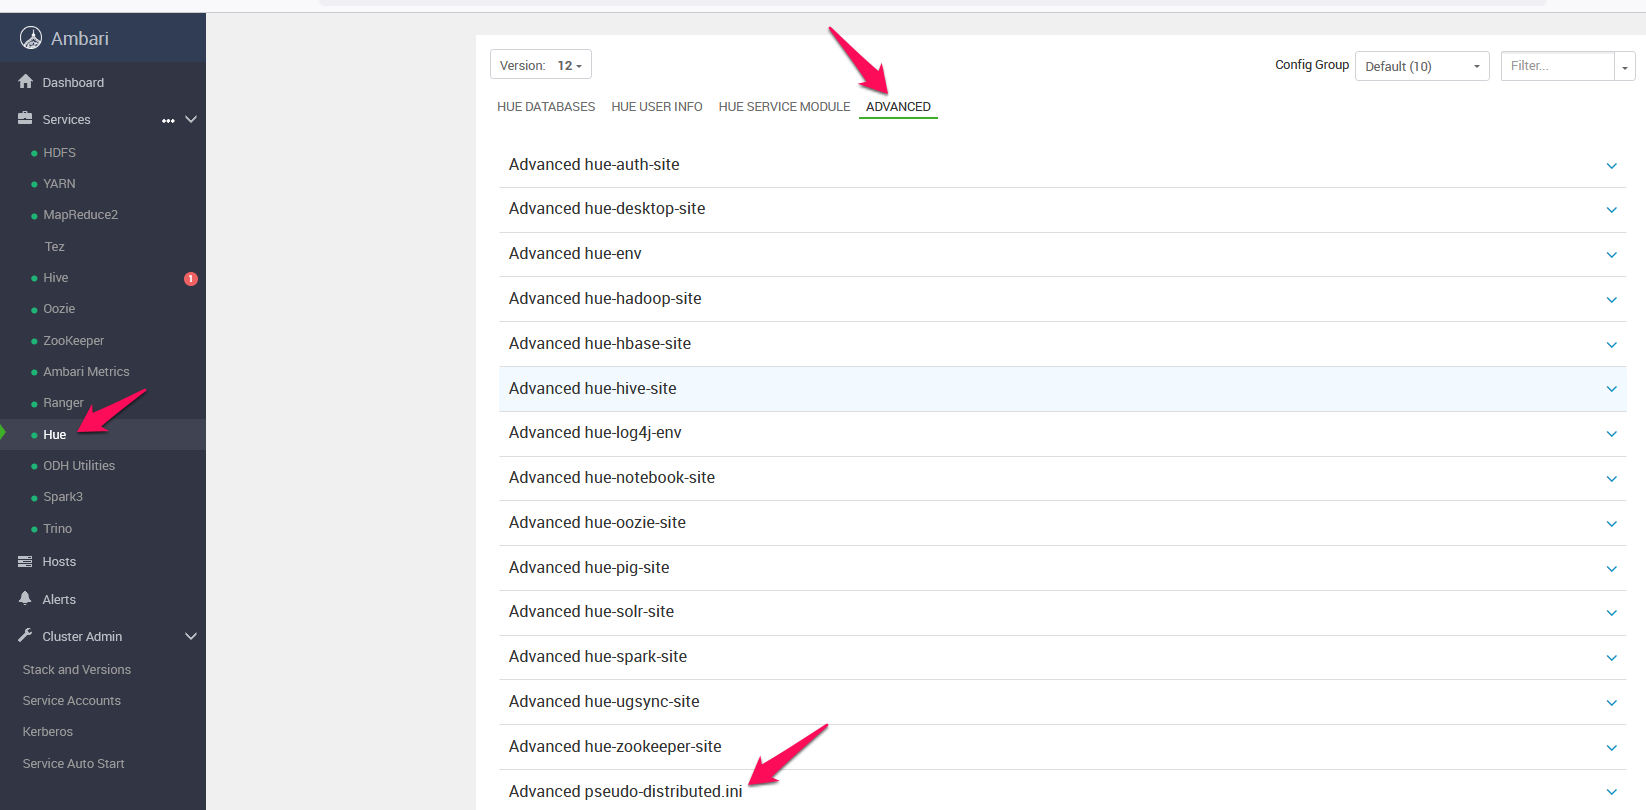Click the Ambari logo icon

[x=31, y=38]
